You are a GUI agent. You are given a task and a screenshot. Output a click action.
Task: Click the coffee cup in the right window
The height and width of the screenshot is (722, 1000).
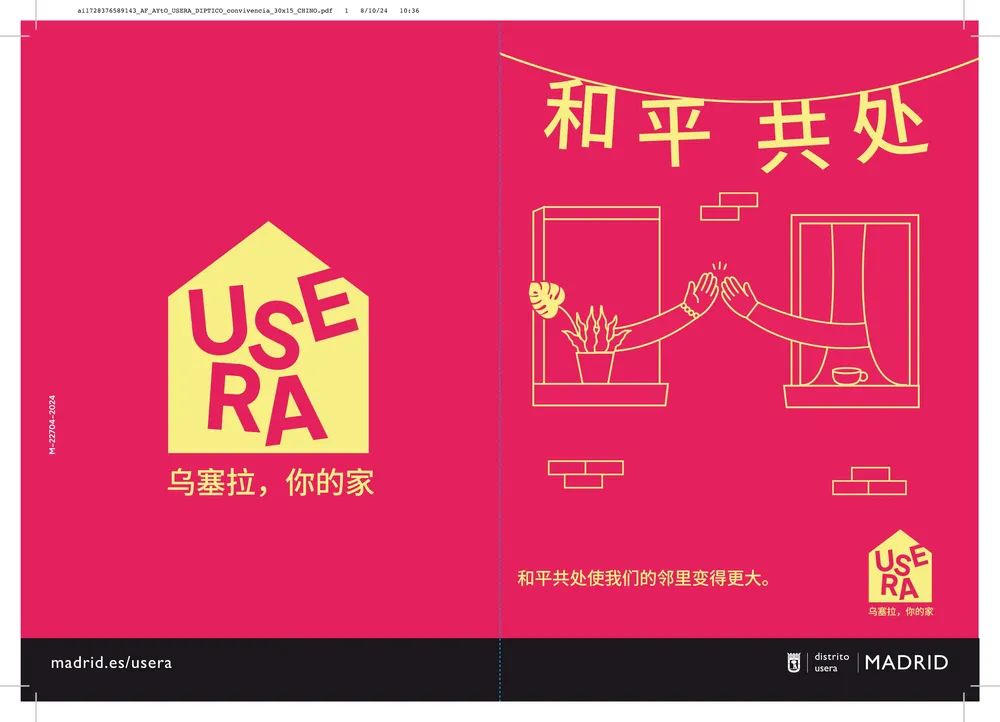point(850,376)
